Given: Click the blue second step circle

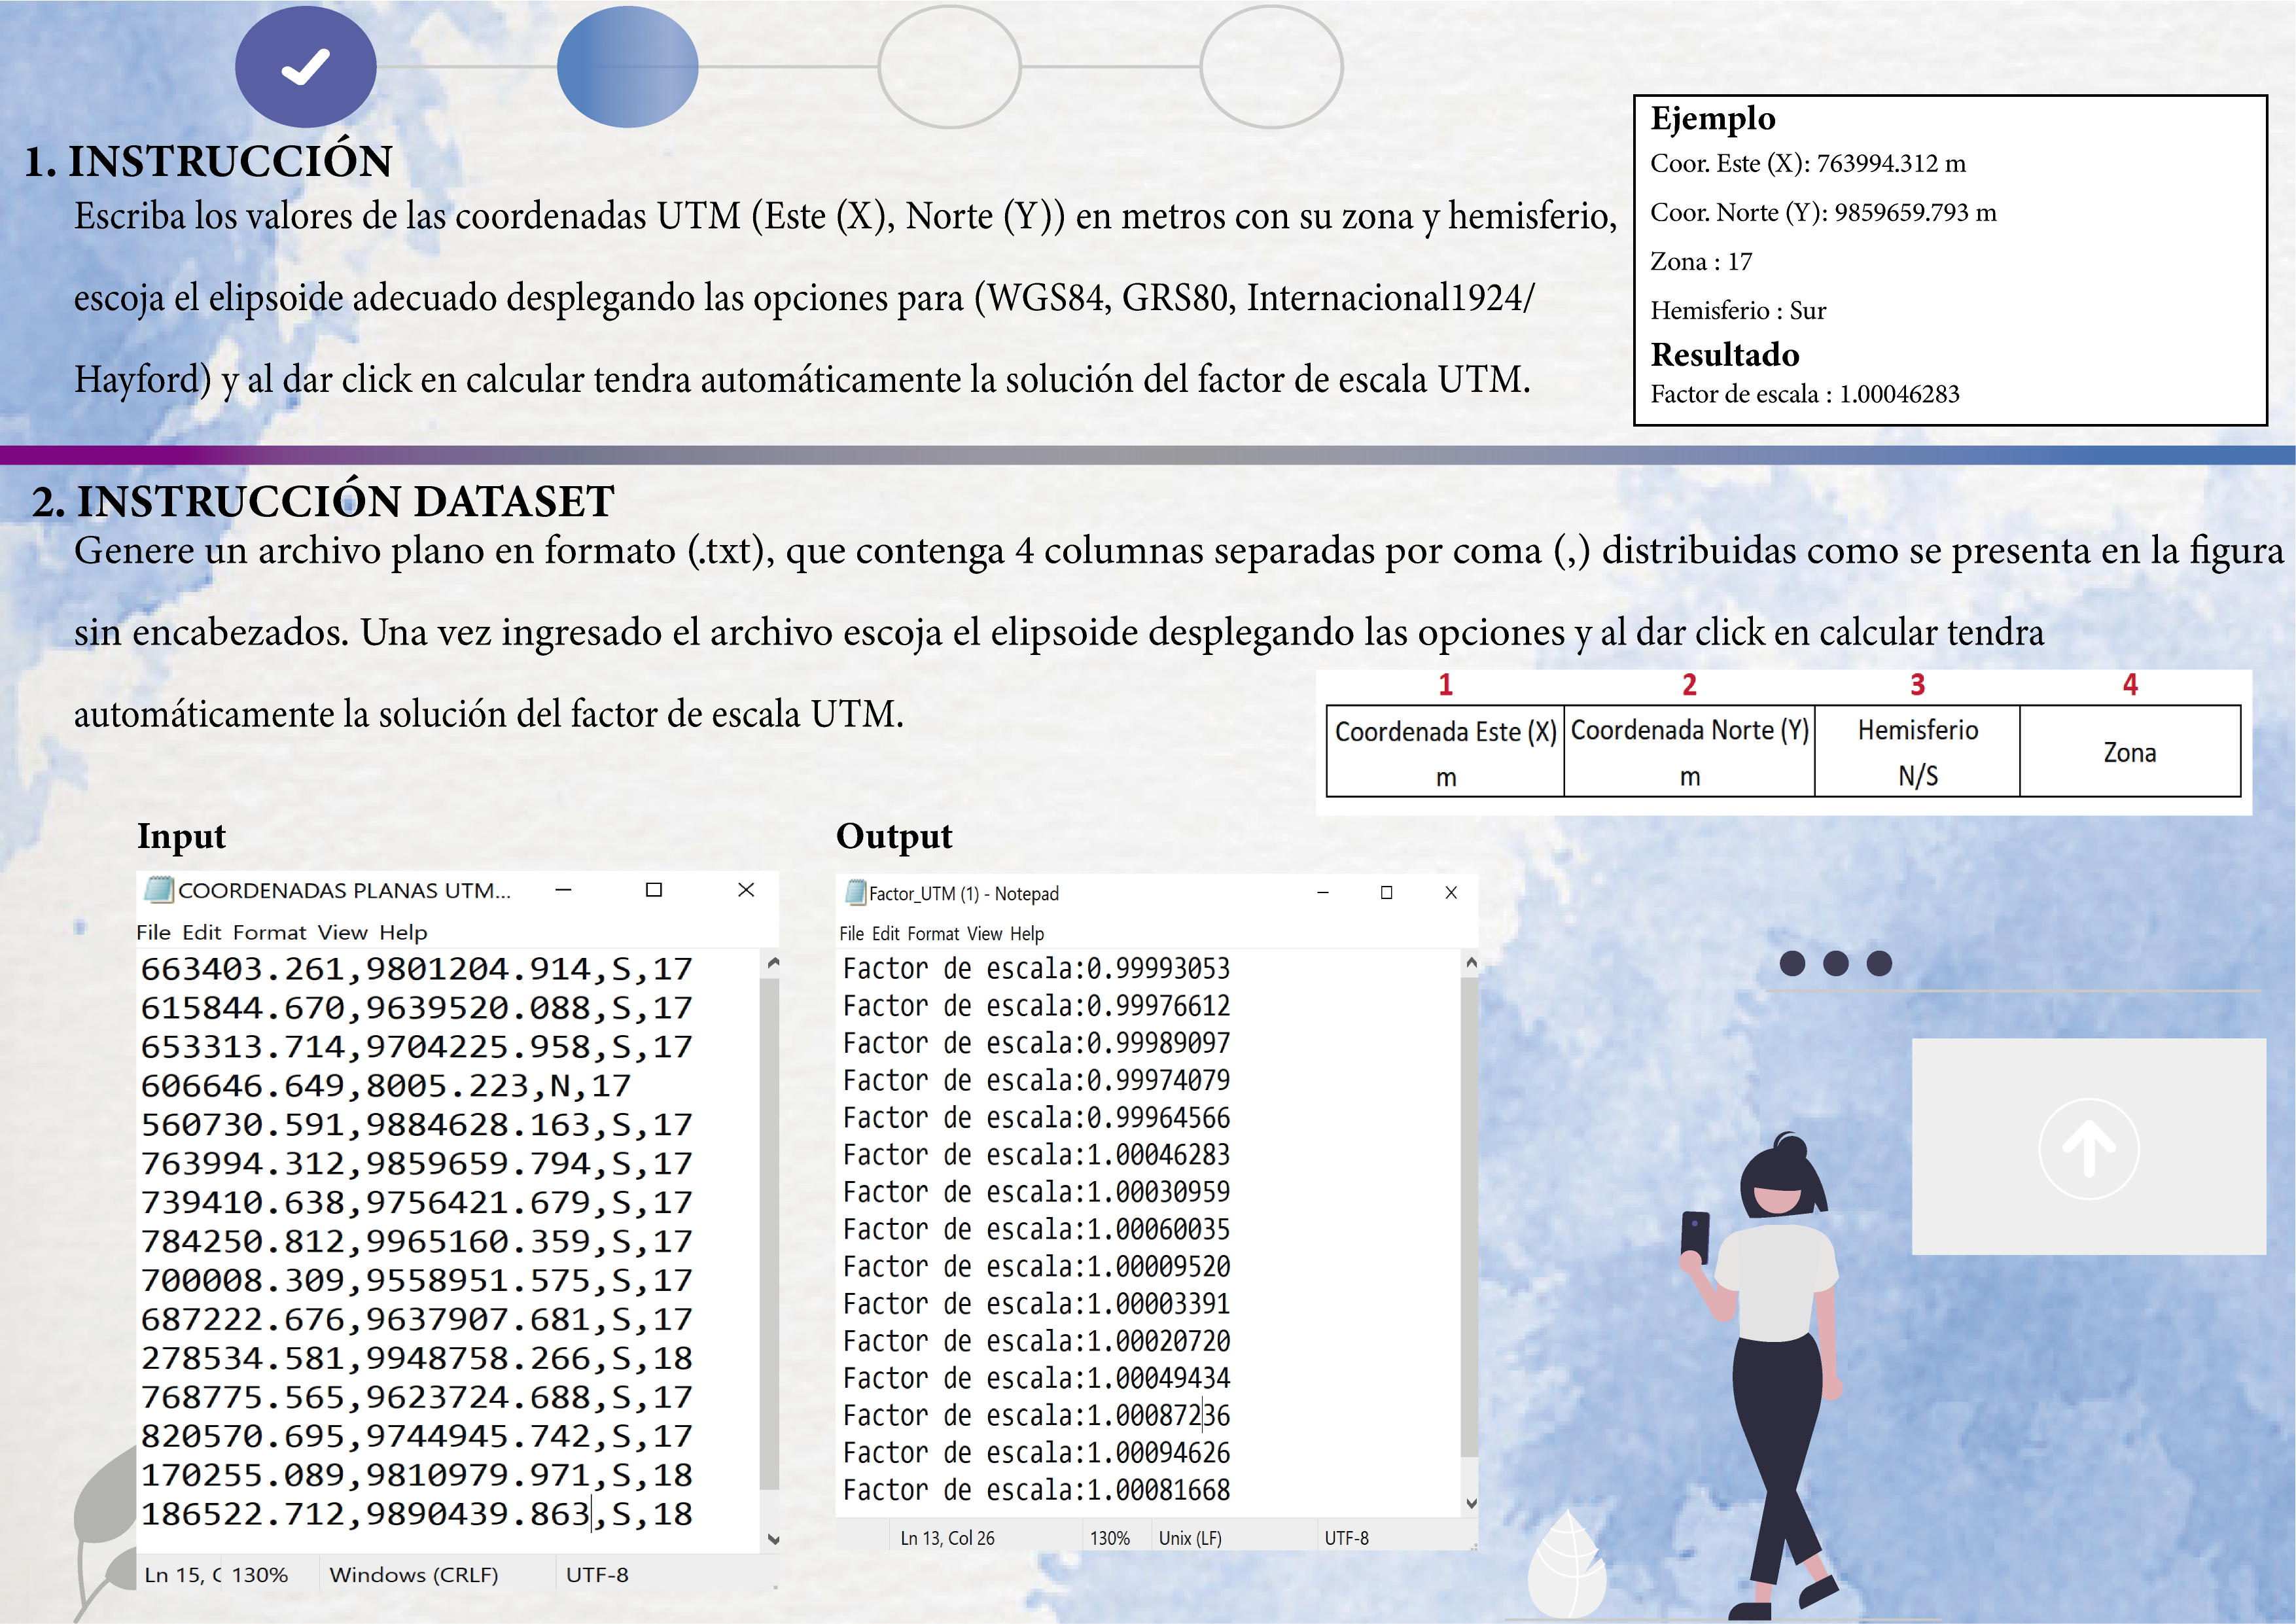Looking at the screenshot, I should (x=627, y=67).
